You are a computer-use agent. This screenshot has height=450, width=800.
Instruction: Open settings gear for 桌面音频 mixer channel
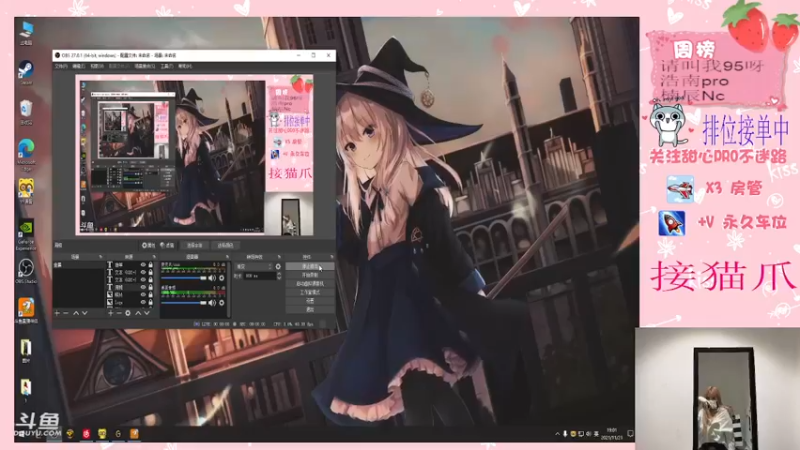click(221, 303)
